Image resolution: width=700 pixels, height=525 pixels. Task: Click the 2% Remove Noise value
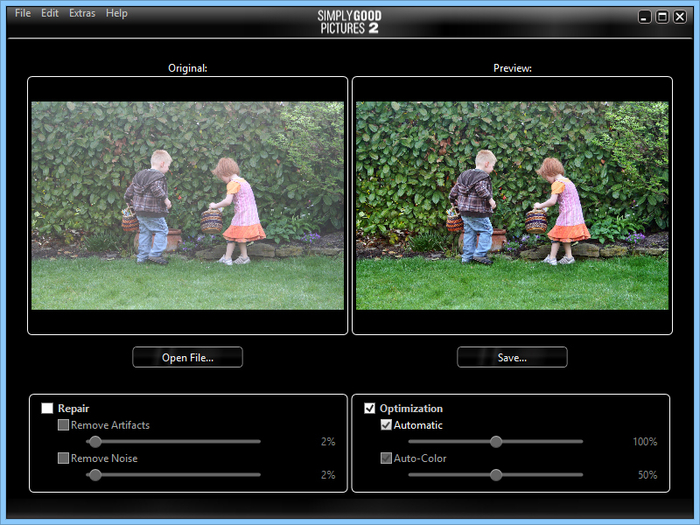328,475
